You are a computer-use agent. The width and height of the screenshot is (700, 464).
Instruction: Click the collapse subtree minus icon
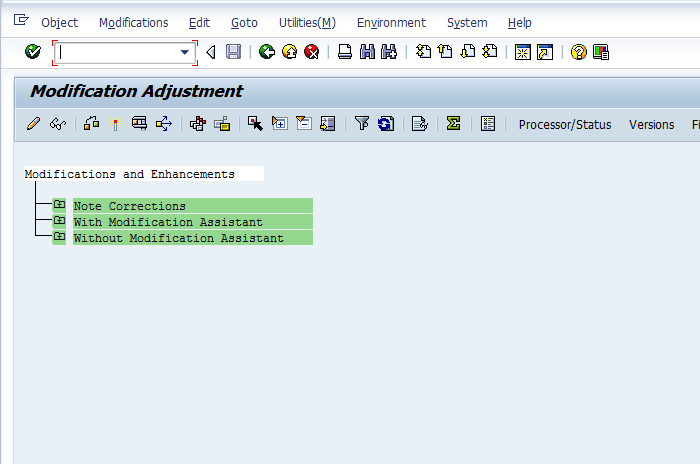click(304, 123)
